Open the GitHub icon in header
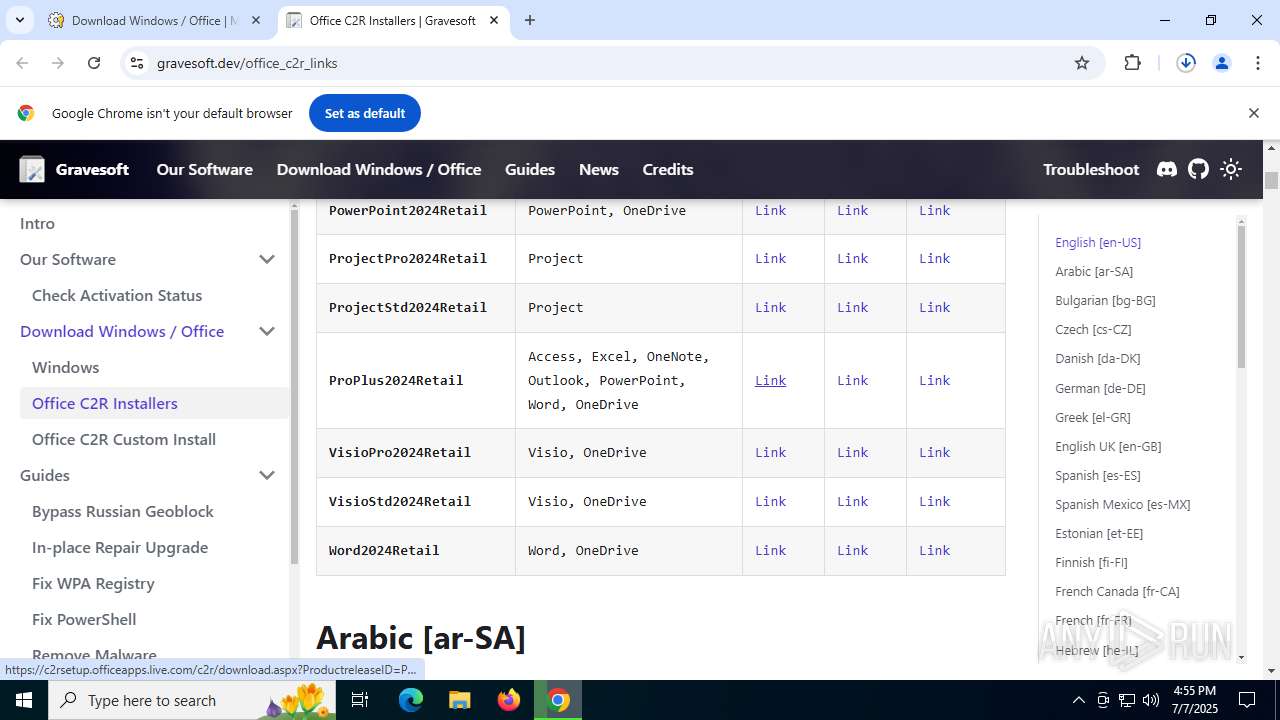The height and width of the screenshot is (720, 1280). pos(1198,169)
